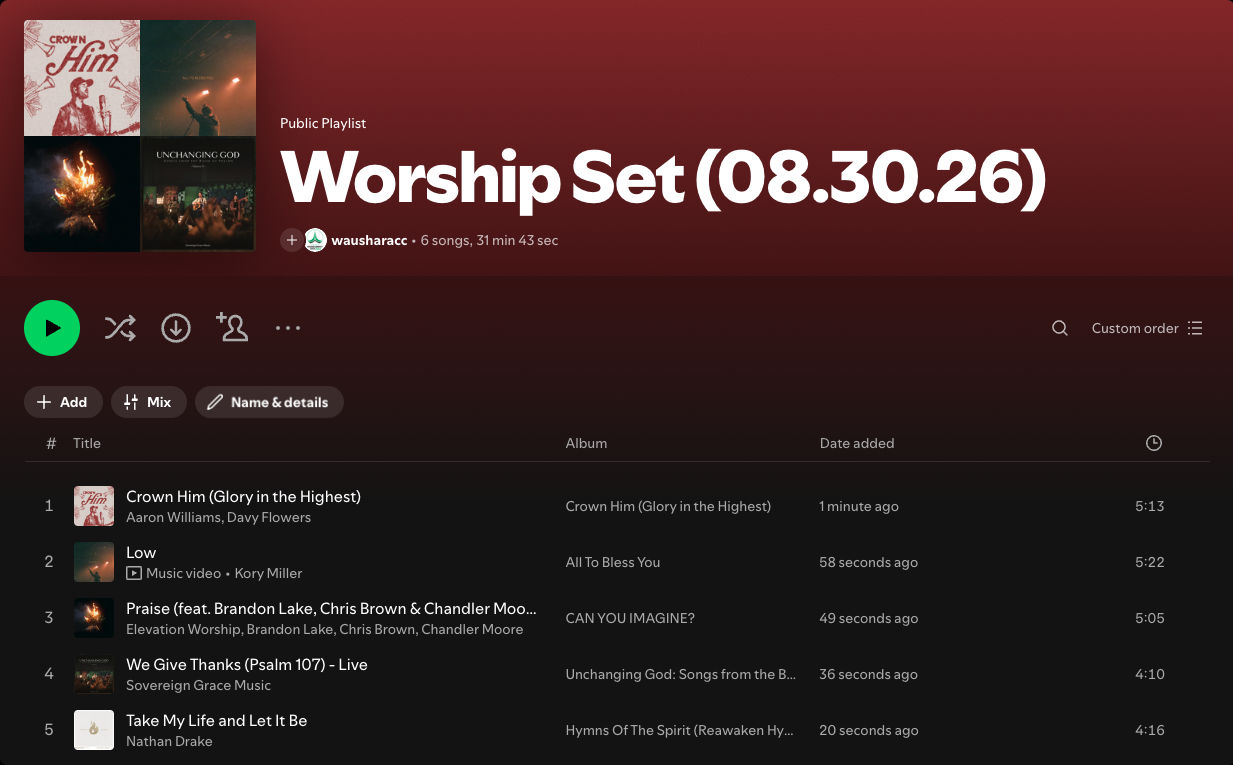Viewport: 1233px width, 765px height.
Task: Open the three-dot more options menu
Action: click(x=288, y=328)
